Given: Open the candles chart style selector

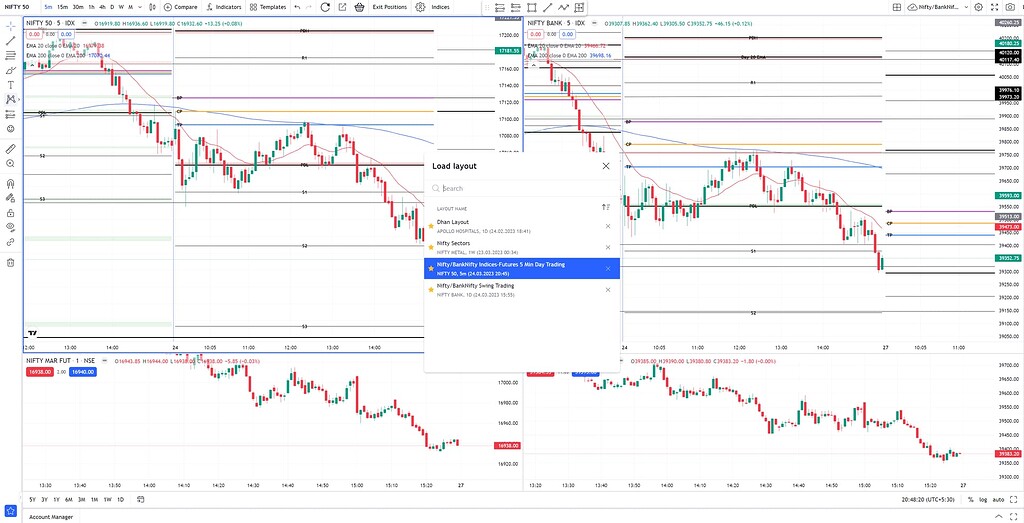Looking at the screenshot, I should 152,7.
